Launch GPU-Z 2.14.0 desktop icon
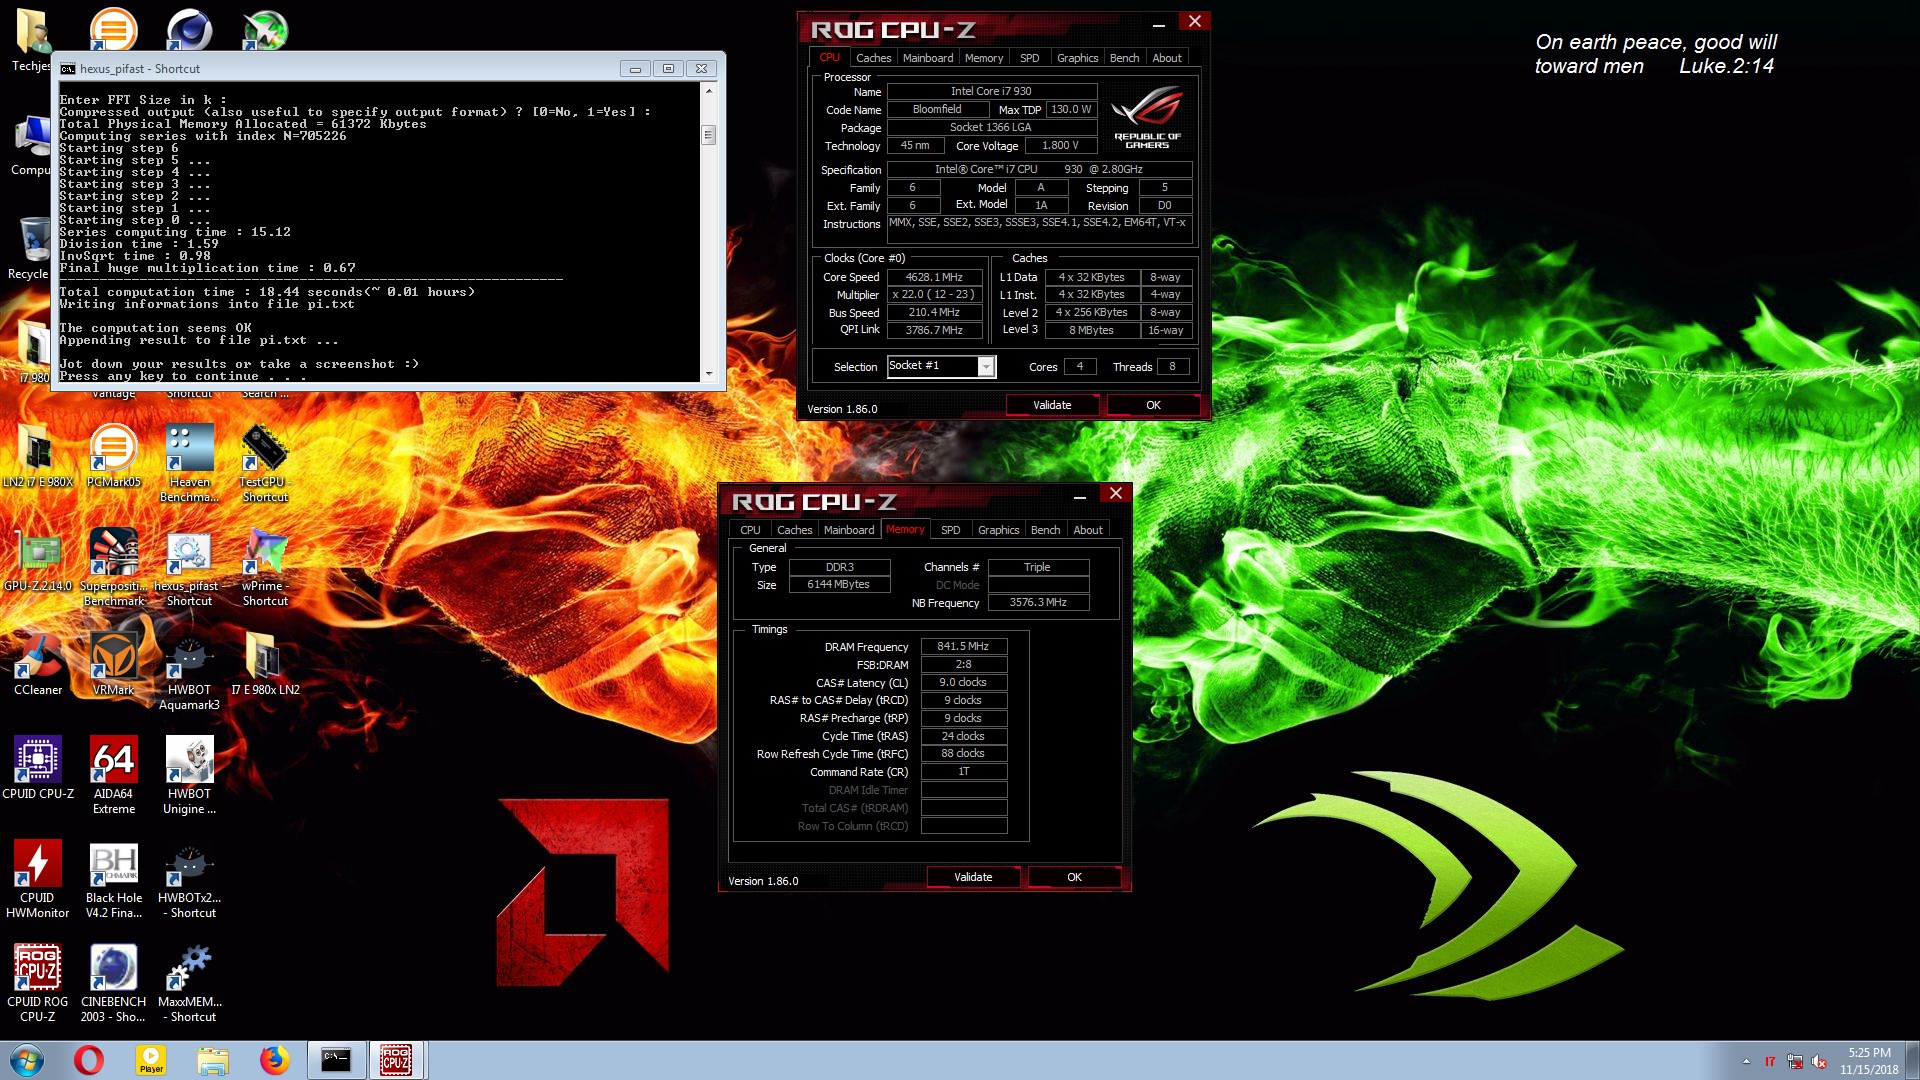 pos(38,559)
